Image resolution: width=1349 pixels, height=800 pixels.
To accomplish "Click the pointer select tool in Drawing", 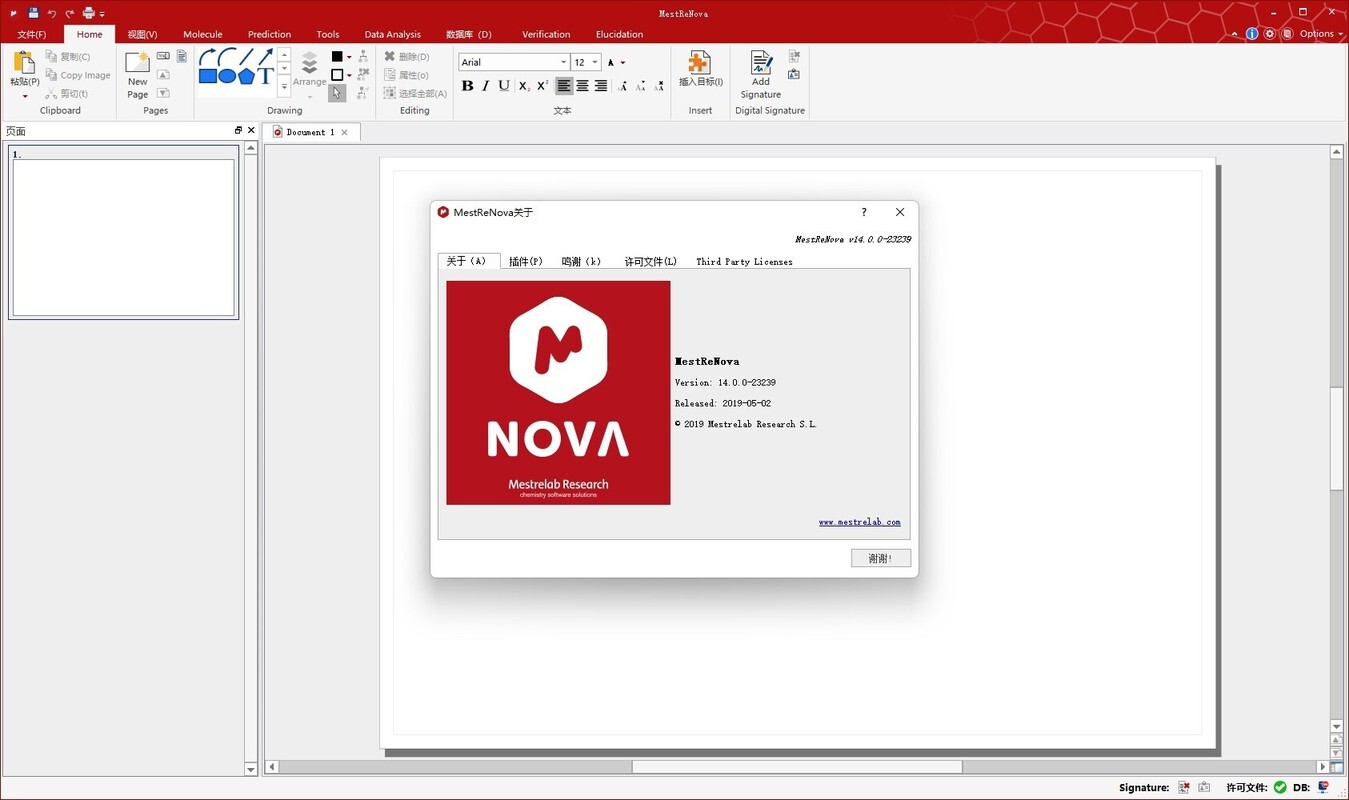I will 337,93.
